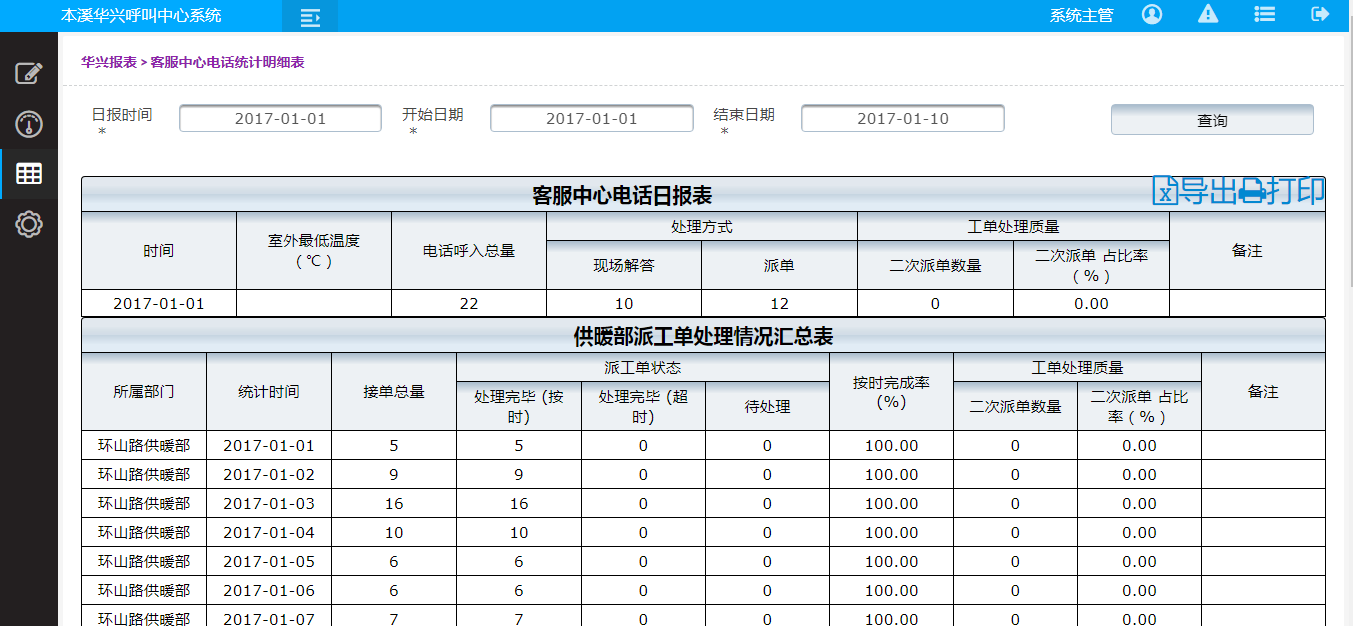
Task: Toggle the sidebar collapse icon next to the title
Action: click(x=309, y=16)
